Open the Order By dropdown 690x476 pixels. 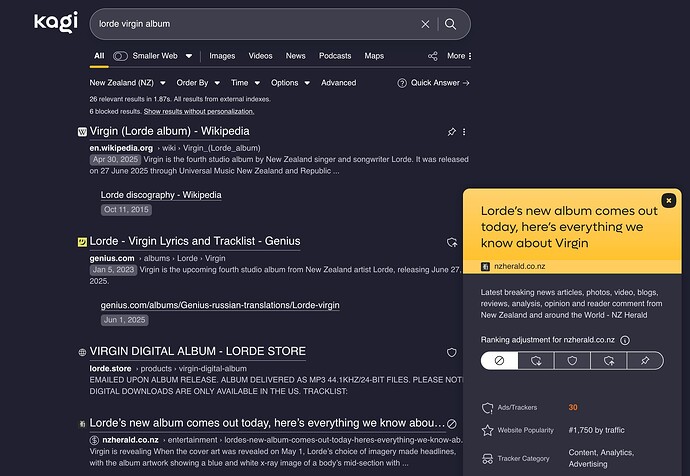198,83
